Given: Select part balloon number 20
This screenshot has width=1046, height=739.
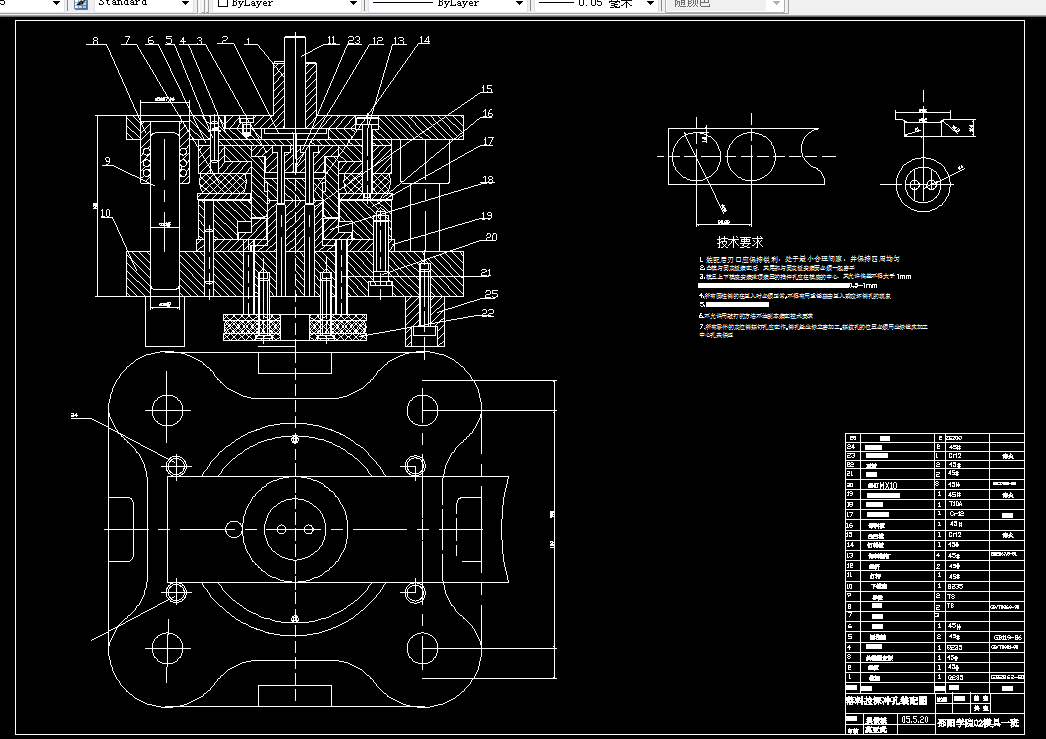Looking at the screenshot, I should (491, 237).
